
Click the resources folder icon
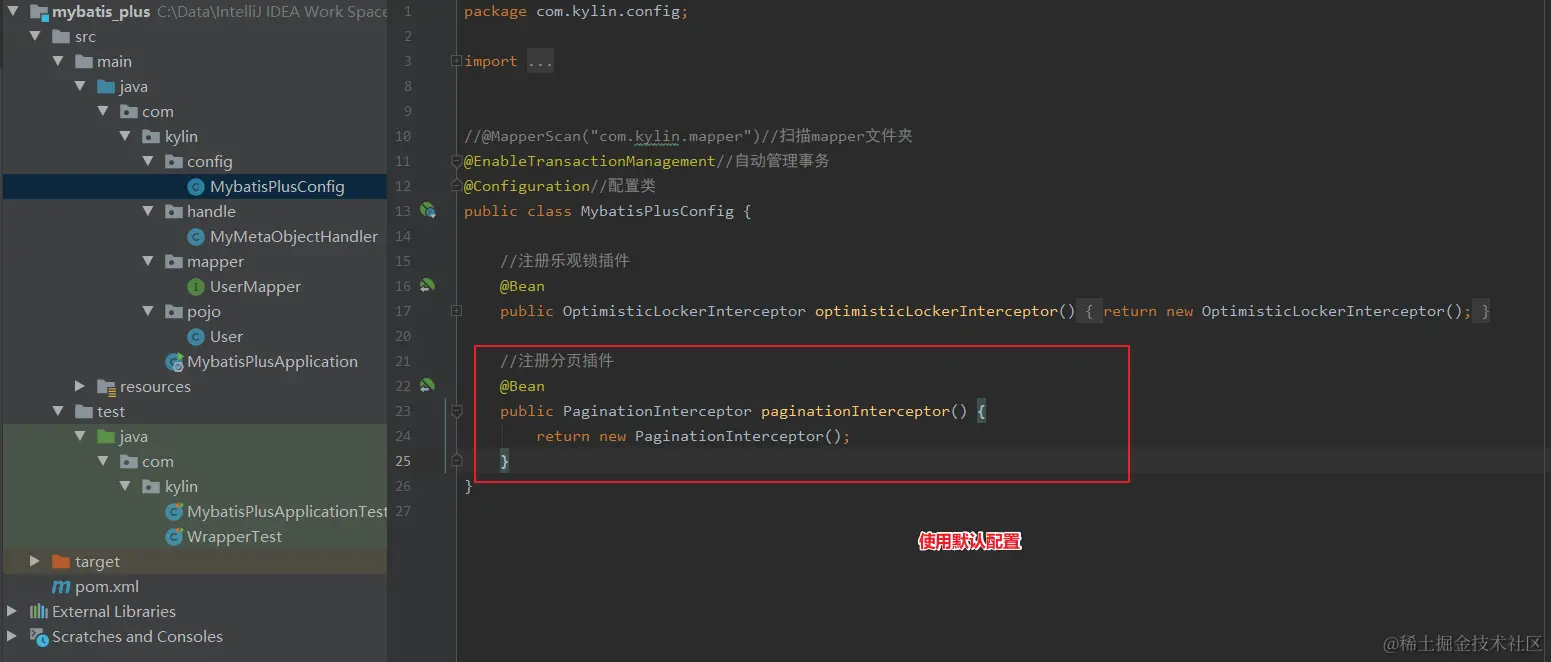coord(106,387)
